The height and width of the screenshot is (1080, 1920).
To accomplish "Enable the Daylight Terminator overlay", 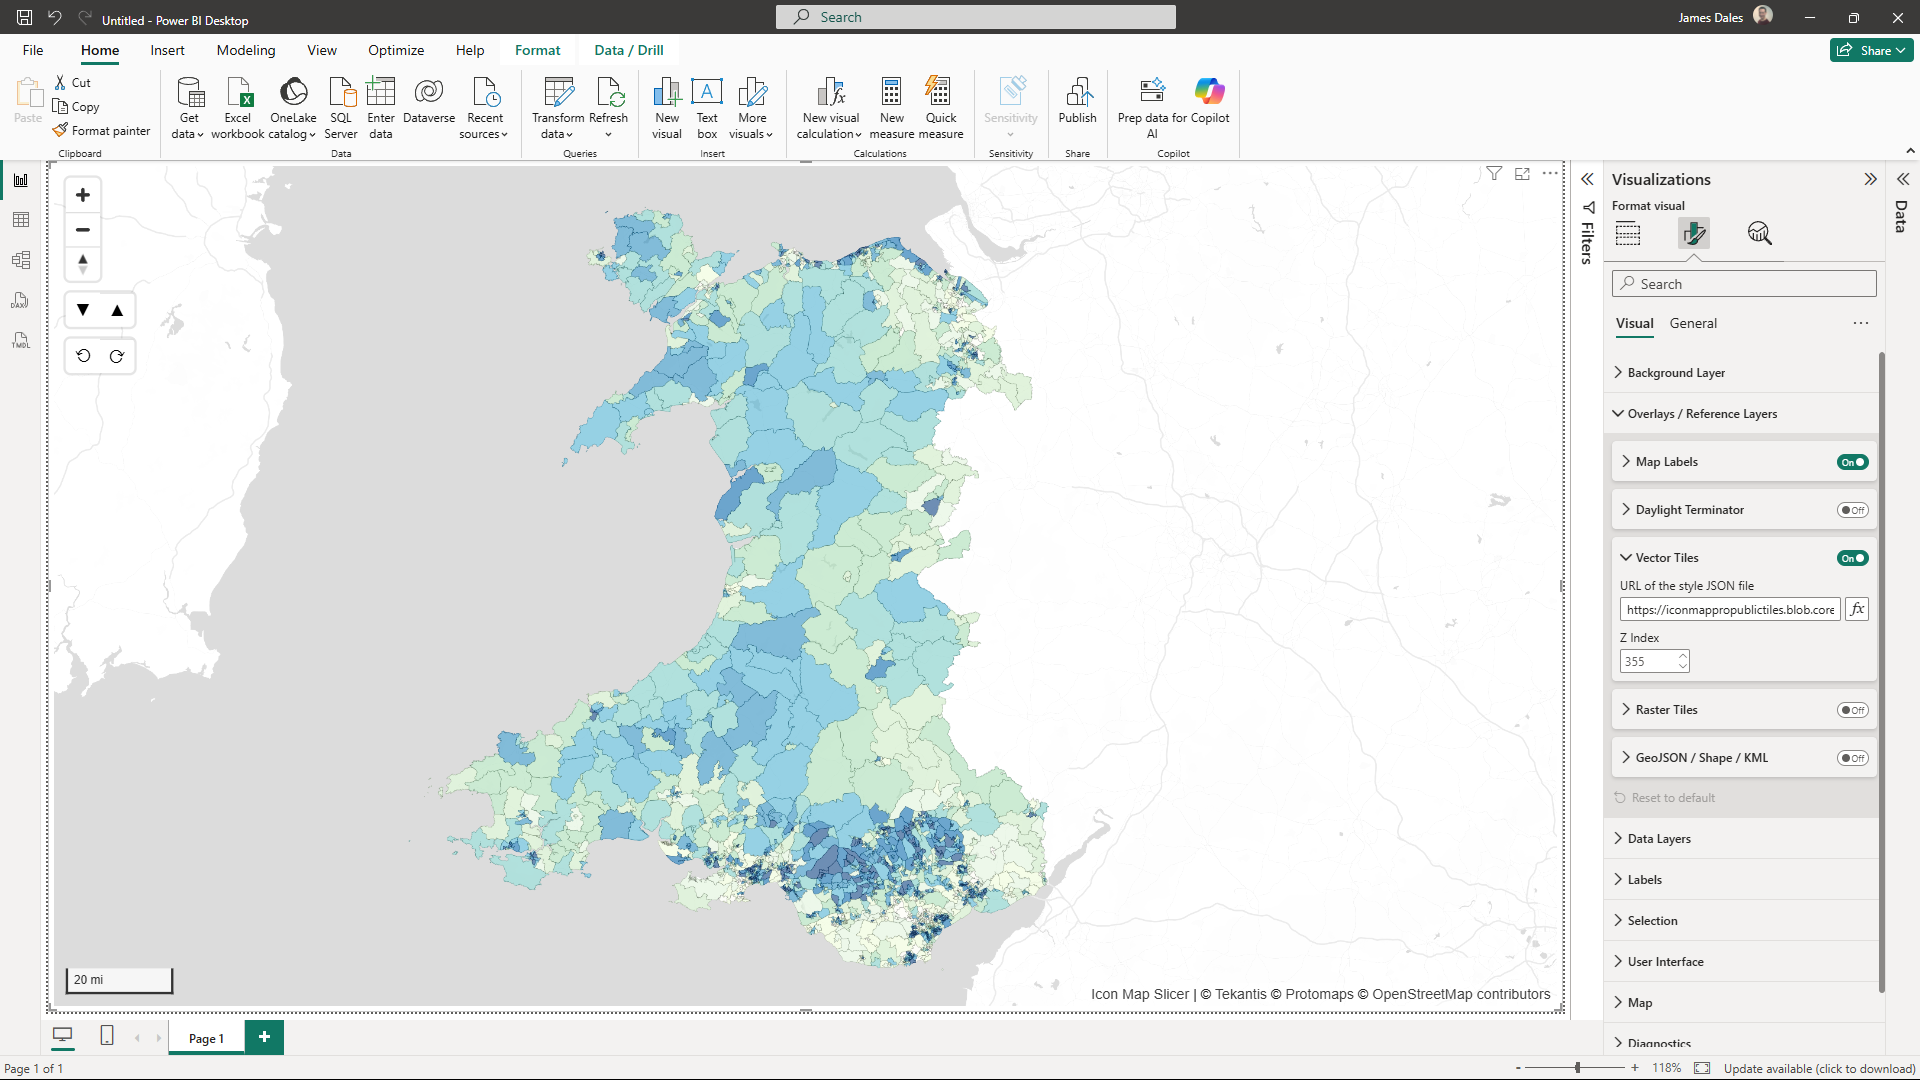I will [x=1852, y=509].
